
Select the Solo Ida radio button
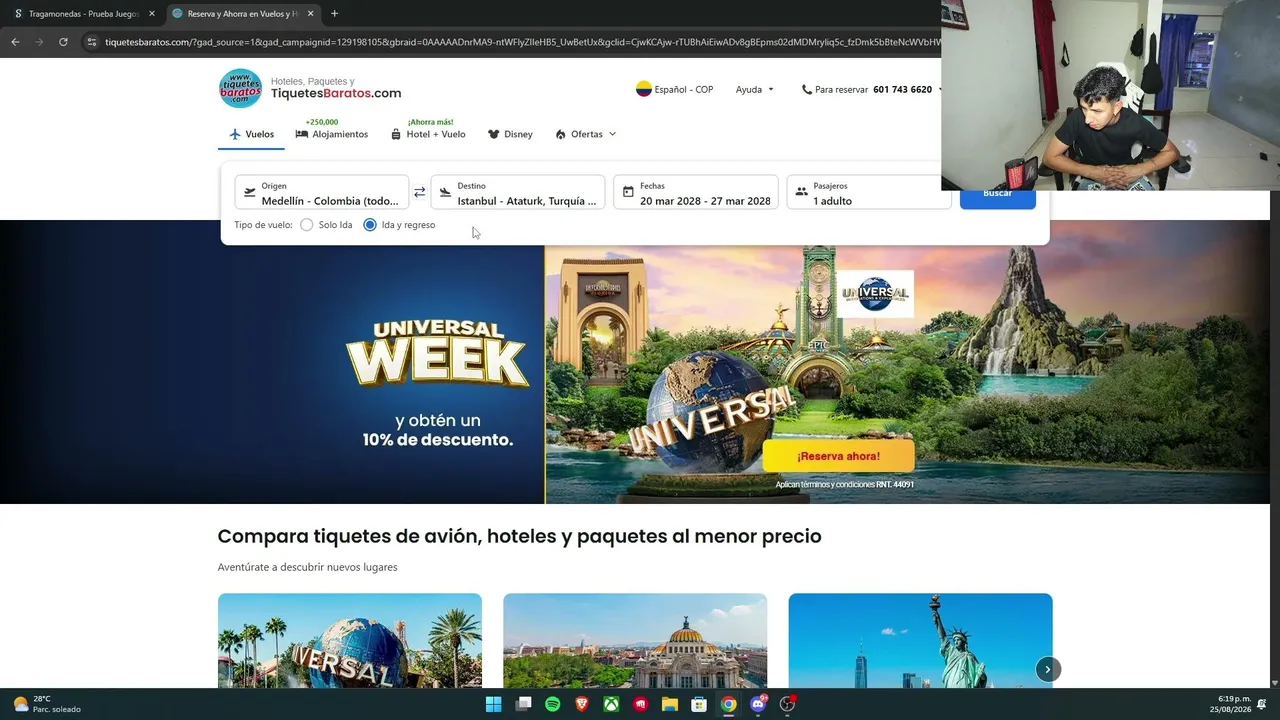pos(306,225)
